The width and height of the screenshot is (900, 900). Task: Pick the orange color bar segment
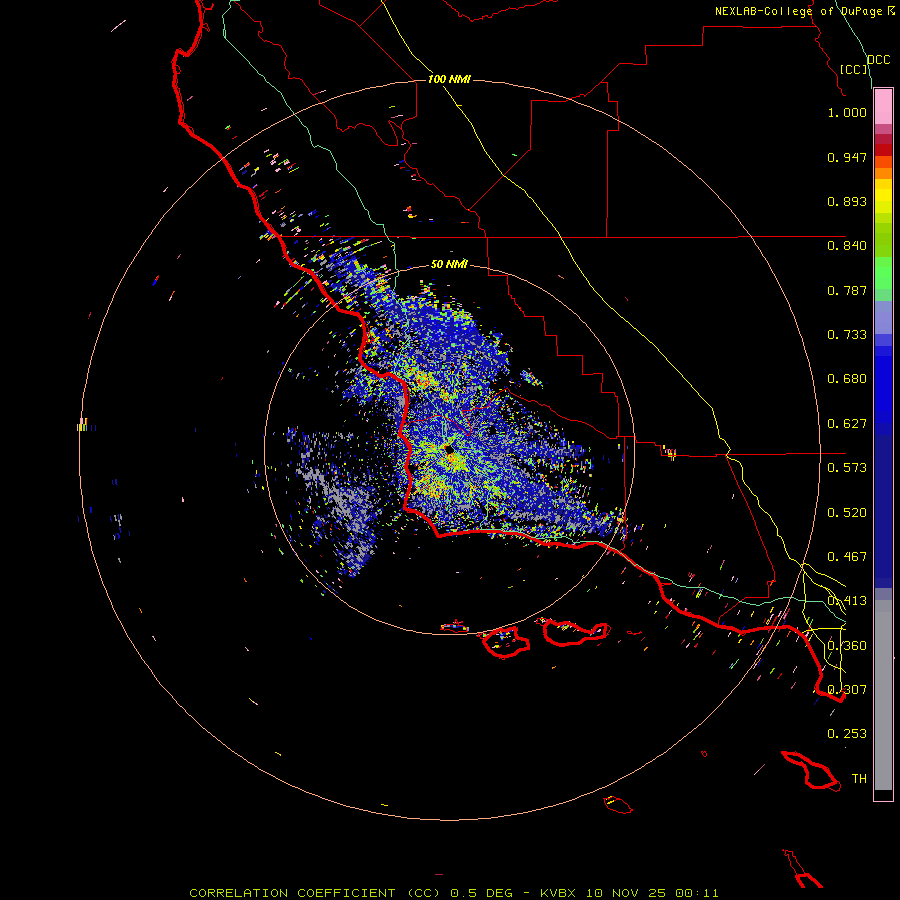[x=883, y=173]
